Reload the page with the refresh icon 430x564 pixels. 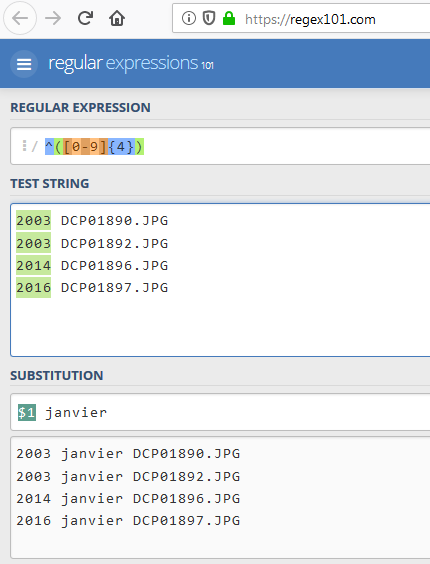tap(85, 18)
